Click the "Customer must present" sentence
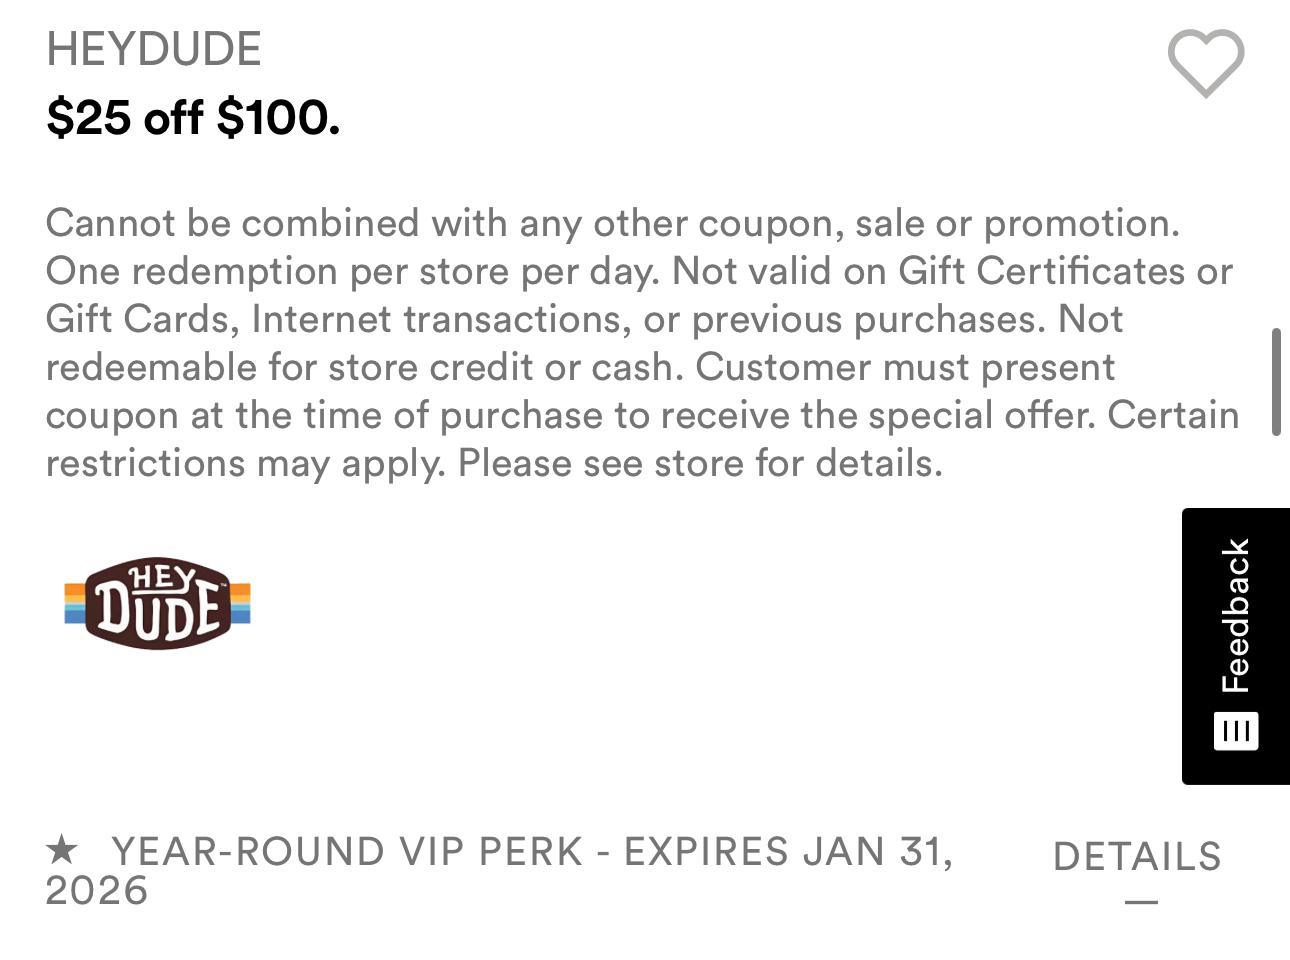Screen dimensions: 1290x960 coord(905,367)
